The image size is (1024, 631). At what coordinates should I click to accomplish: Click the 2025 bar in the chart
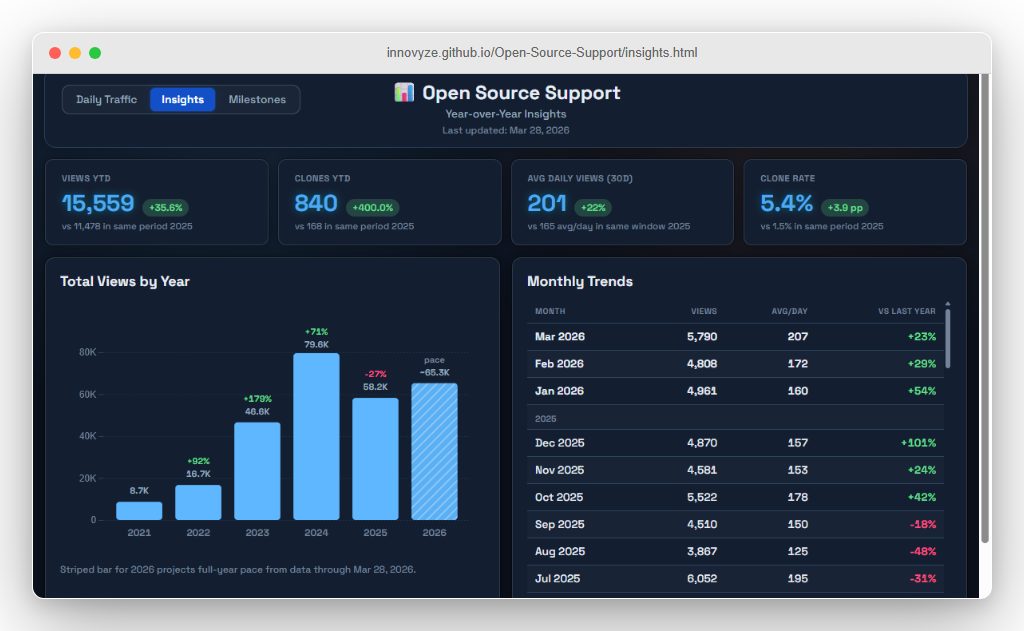(x=376, y=459)
